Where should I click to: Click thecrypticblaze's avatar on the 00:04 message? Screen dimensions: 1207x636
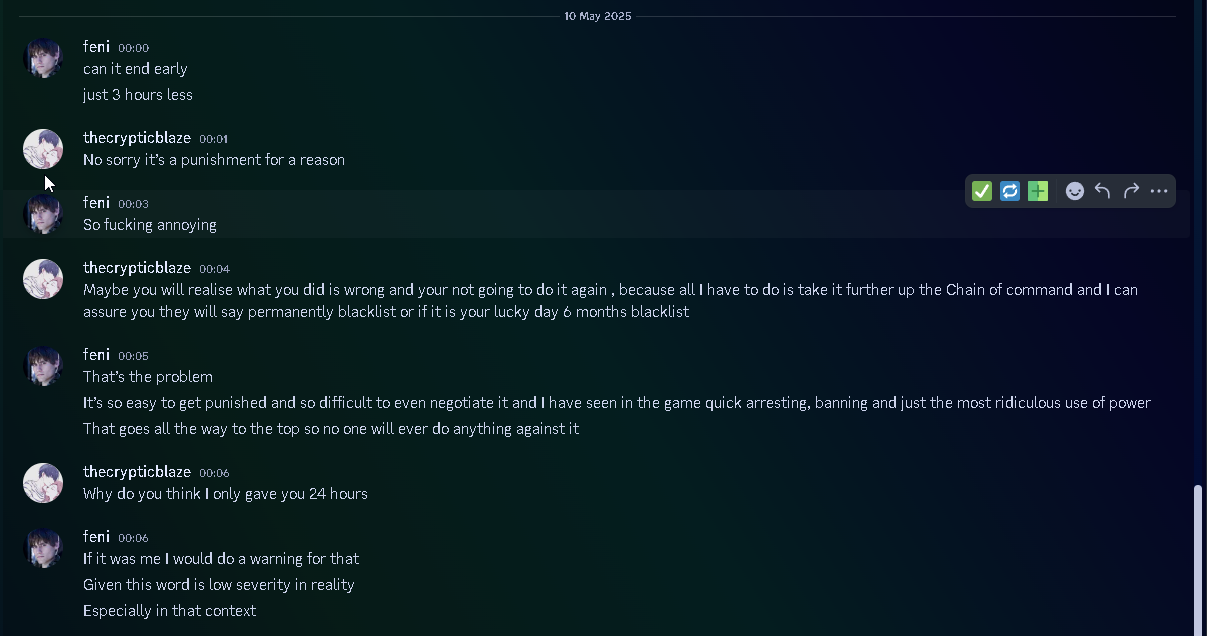(43, 279)
